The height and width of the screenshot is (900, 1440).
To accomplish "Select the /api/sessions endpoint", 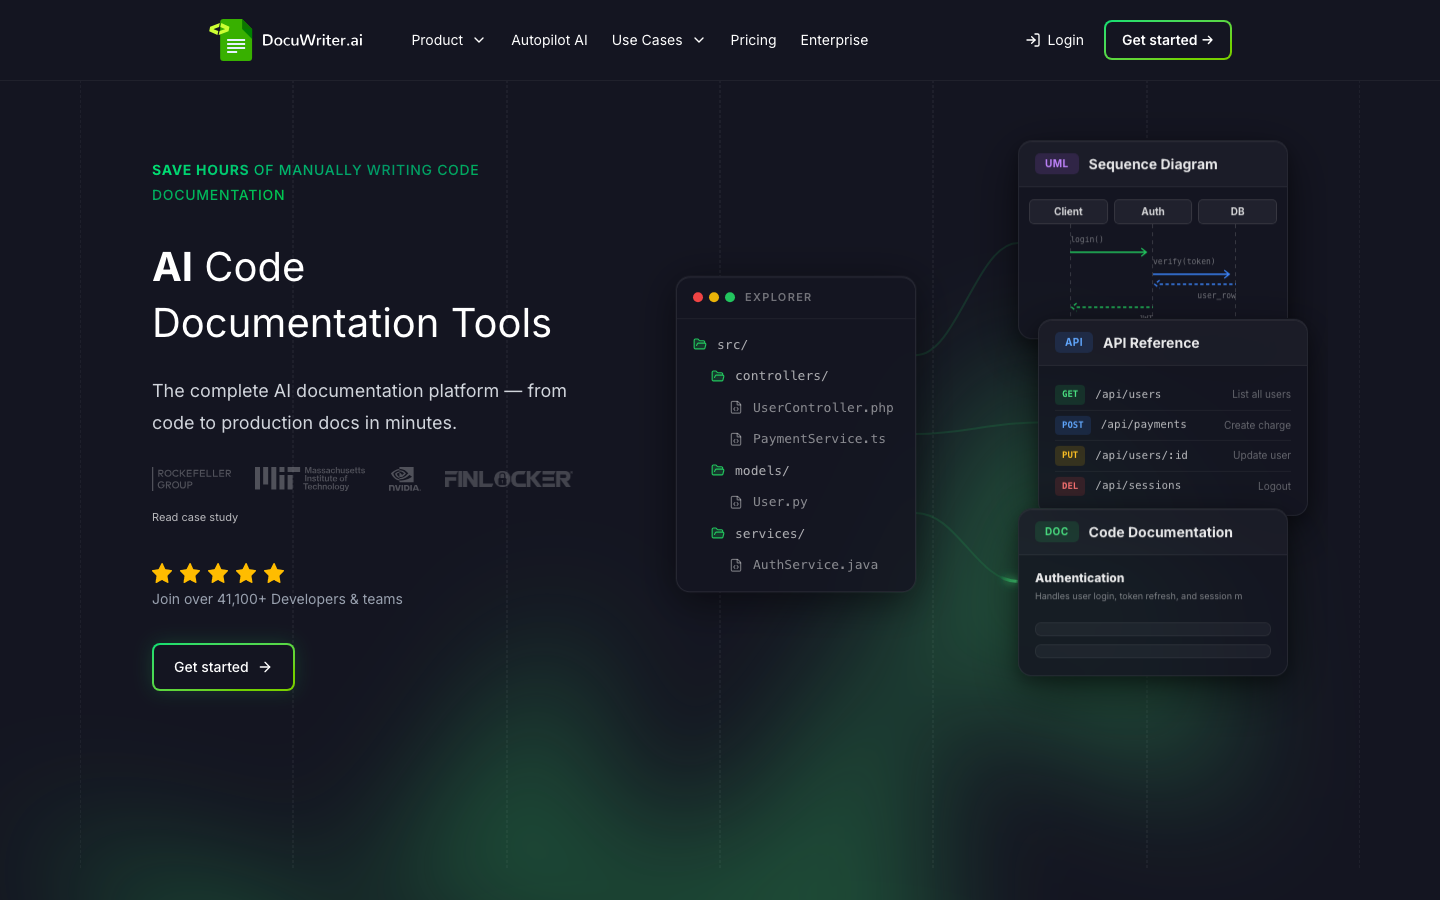I will 1138,485.
